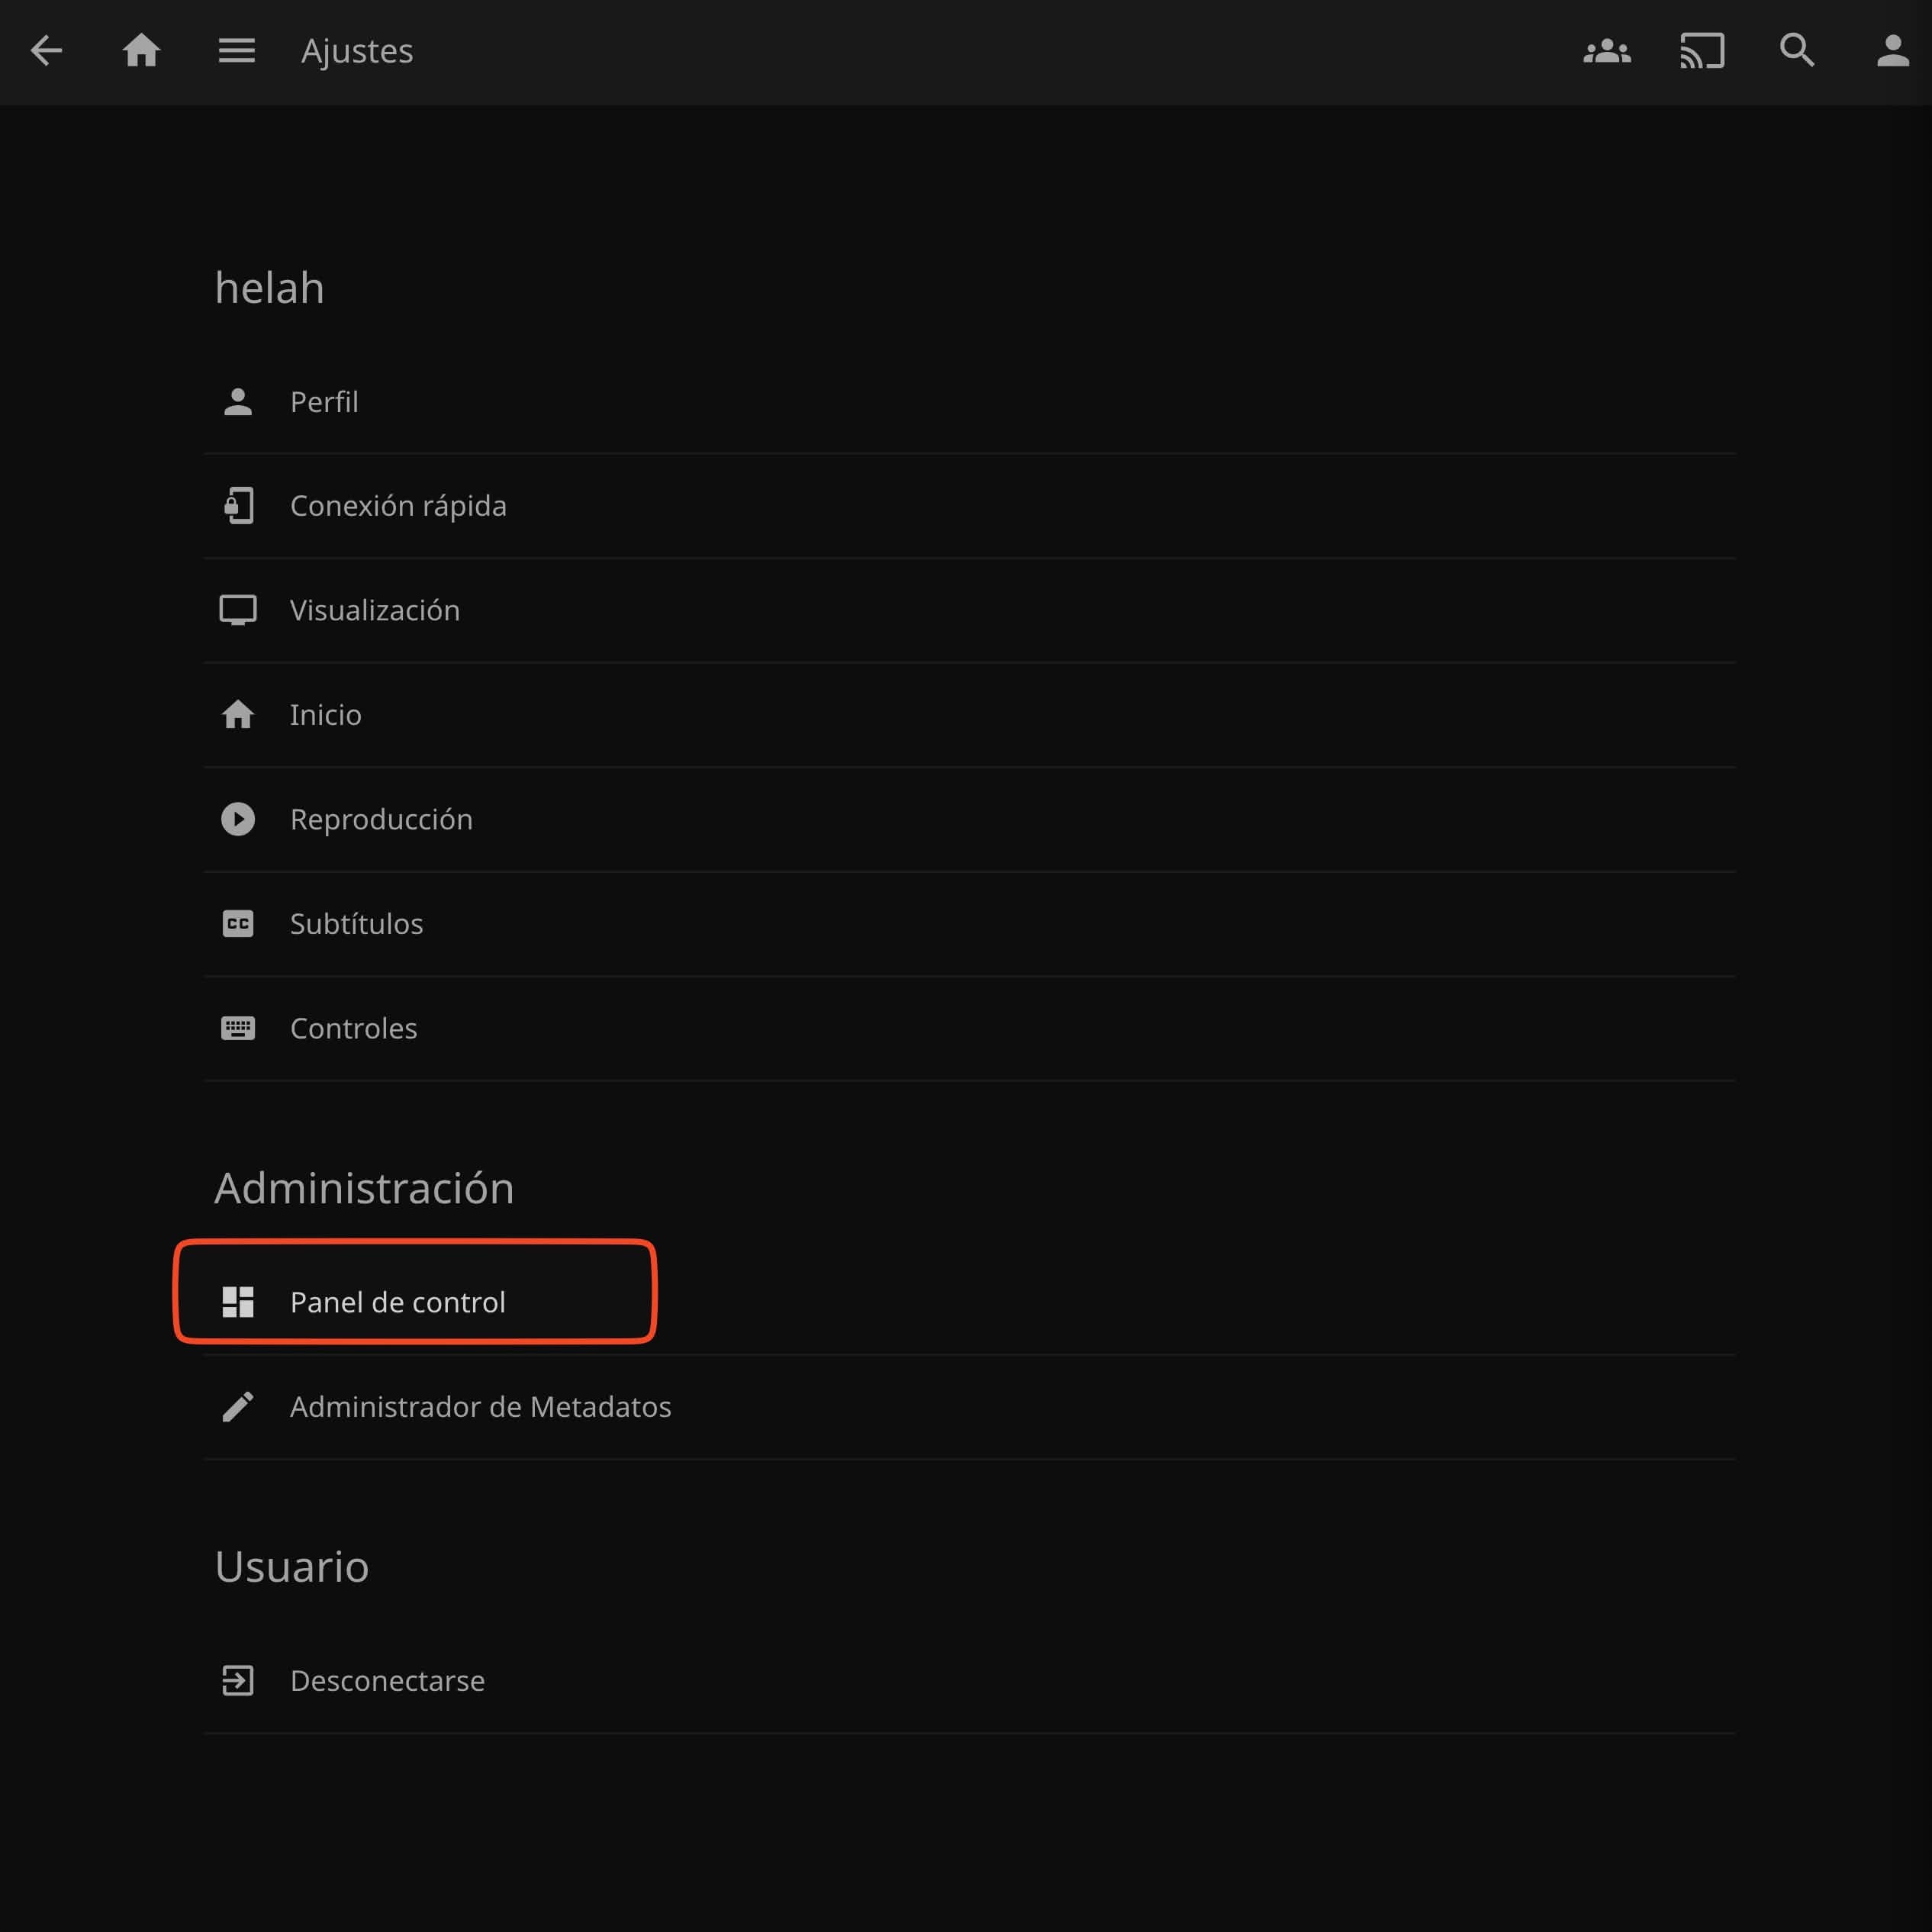Click the pencil icon for metadata manager
1932x1932 pixels.
pos(238,1407)
